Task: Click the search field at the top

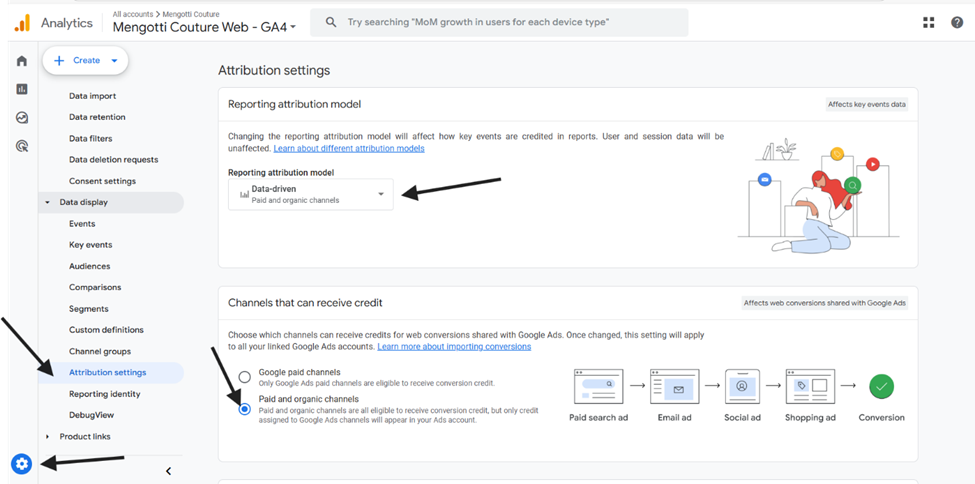Action: pos(499,22)
